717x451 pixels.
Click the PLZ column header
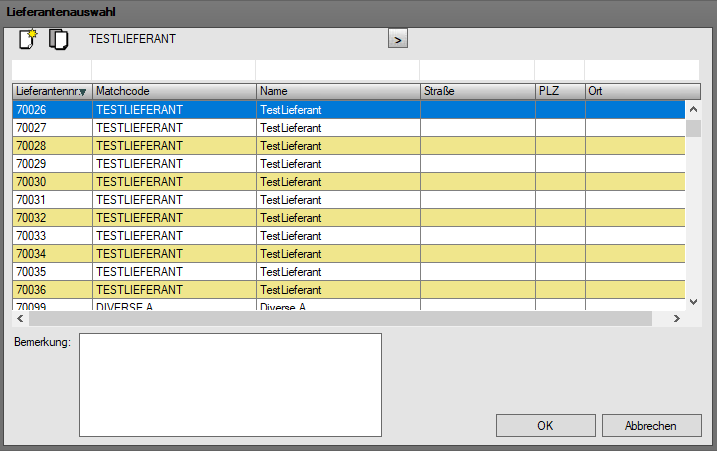coord(560,91)
